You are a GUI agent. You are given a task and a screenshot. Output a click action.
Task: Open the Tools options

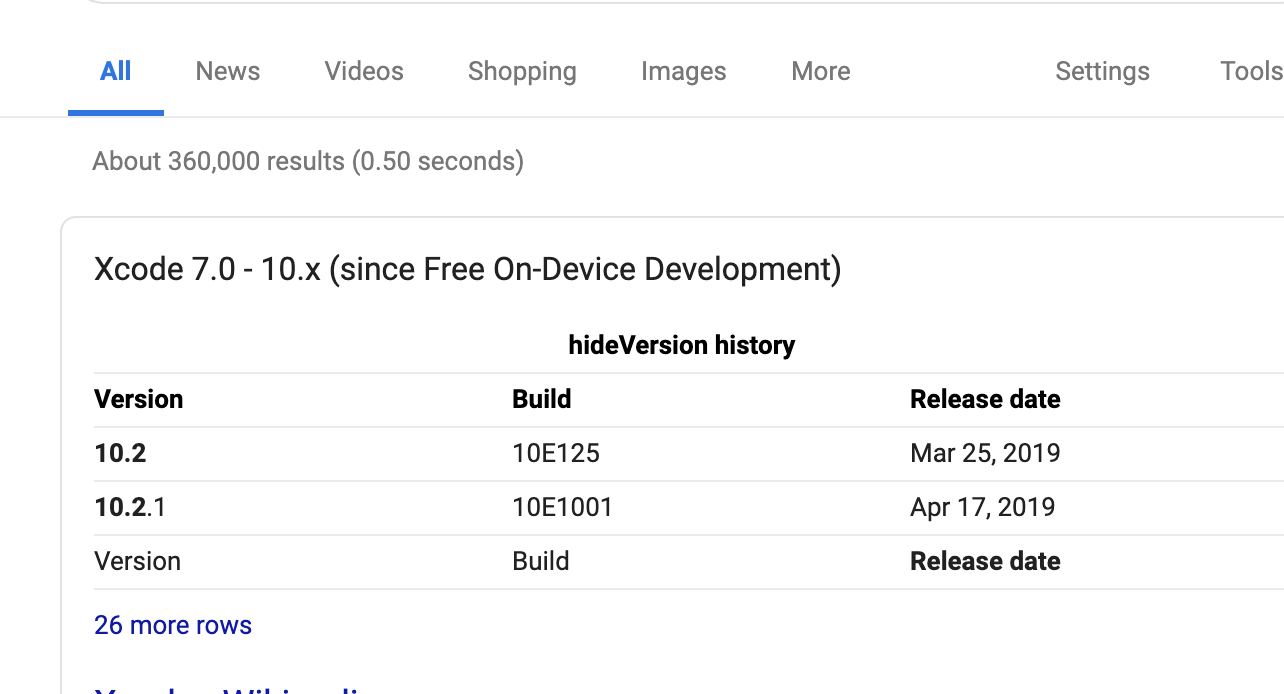[1249, 71]
